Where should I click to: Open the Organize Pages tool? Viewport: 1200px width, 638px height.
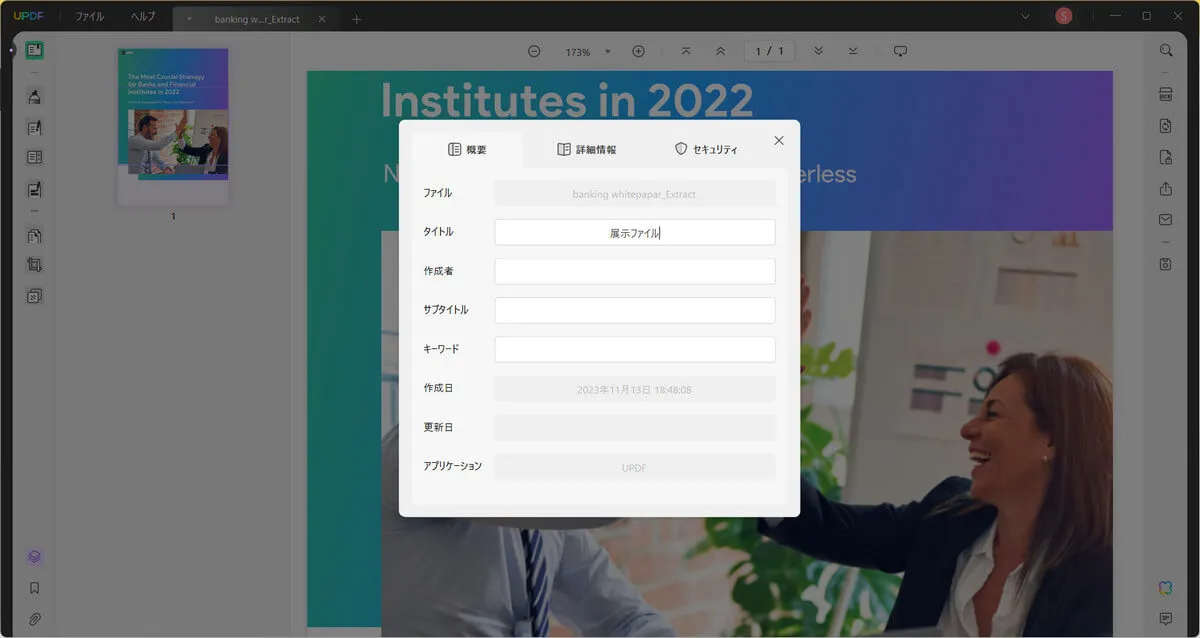(x=34, y=236)
